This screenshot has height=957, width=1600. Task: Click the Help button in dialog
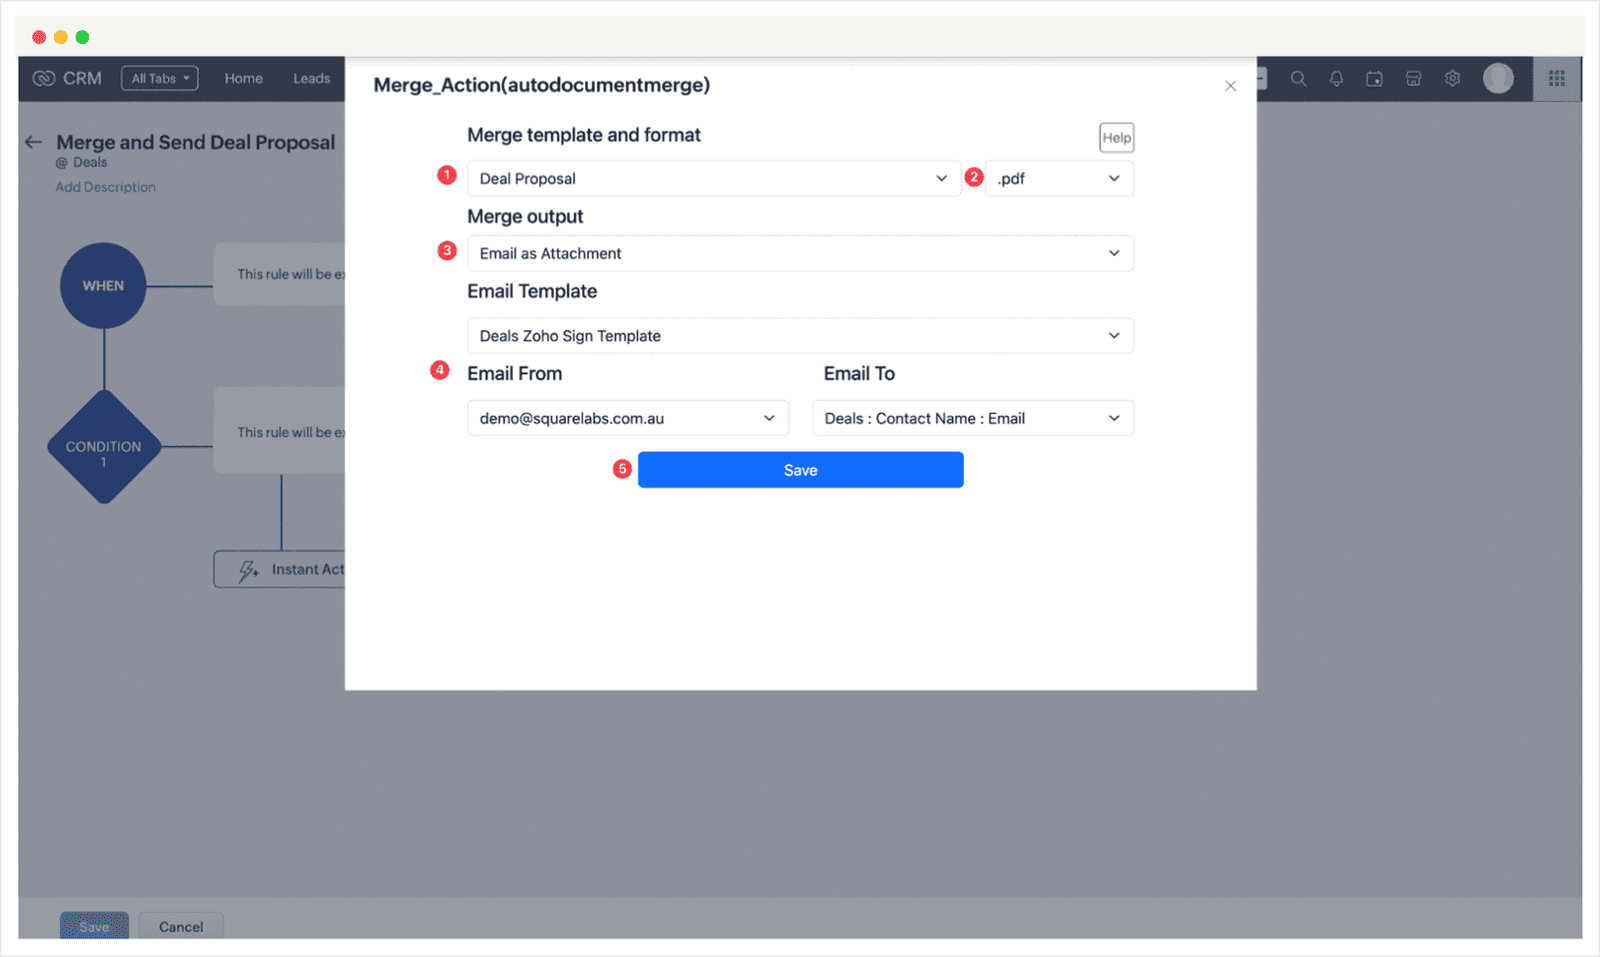(x=1117, y=138)
